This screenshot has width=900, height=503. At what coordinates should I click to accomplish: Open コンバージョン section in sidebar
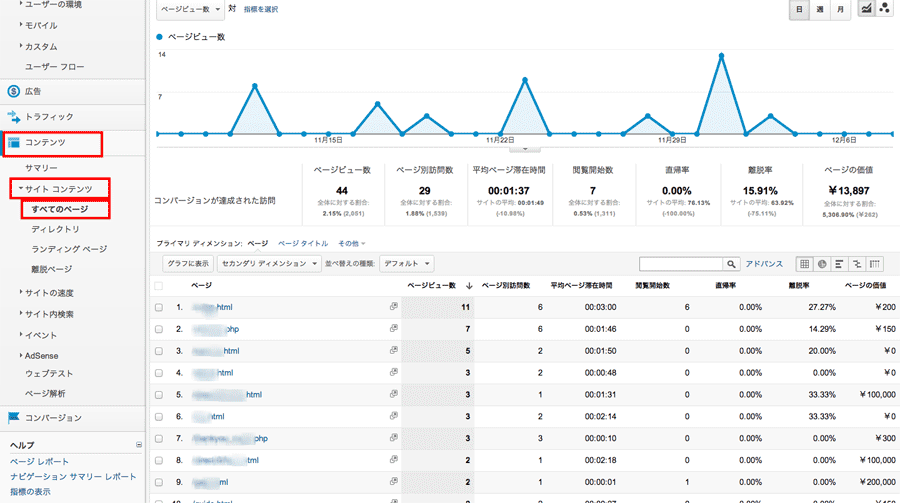(53, 417)
